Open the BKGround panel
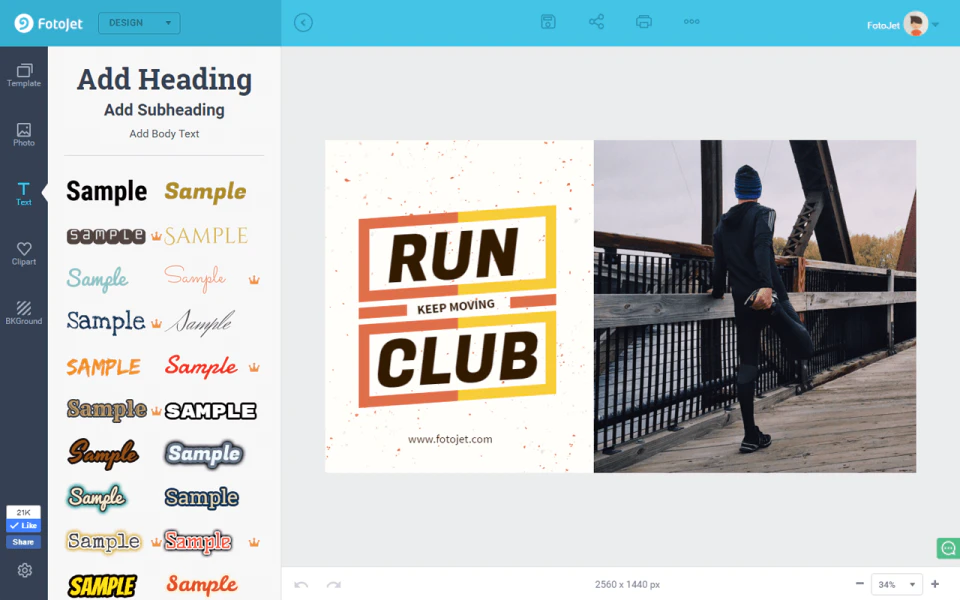 [x=23, y=313]
